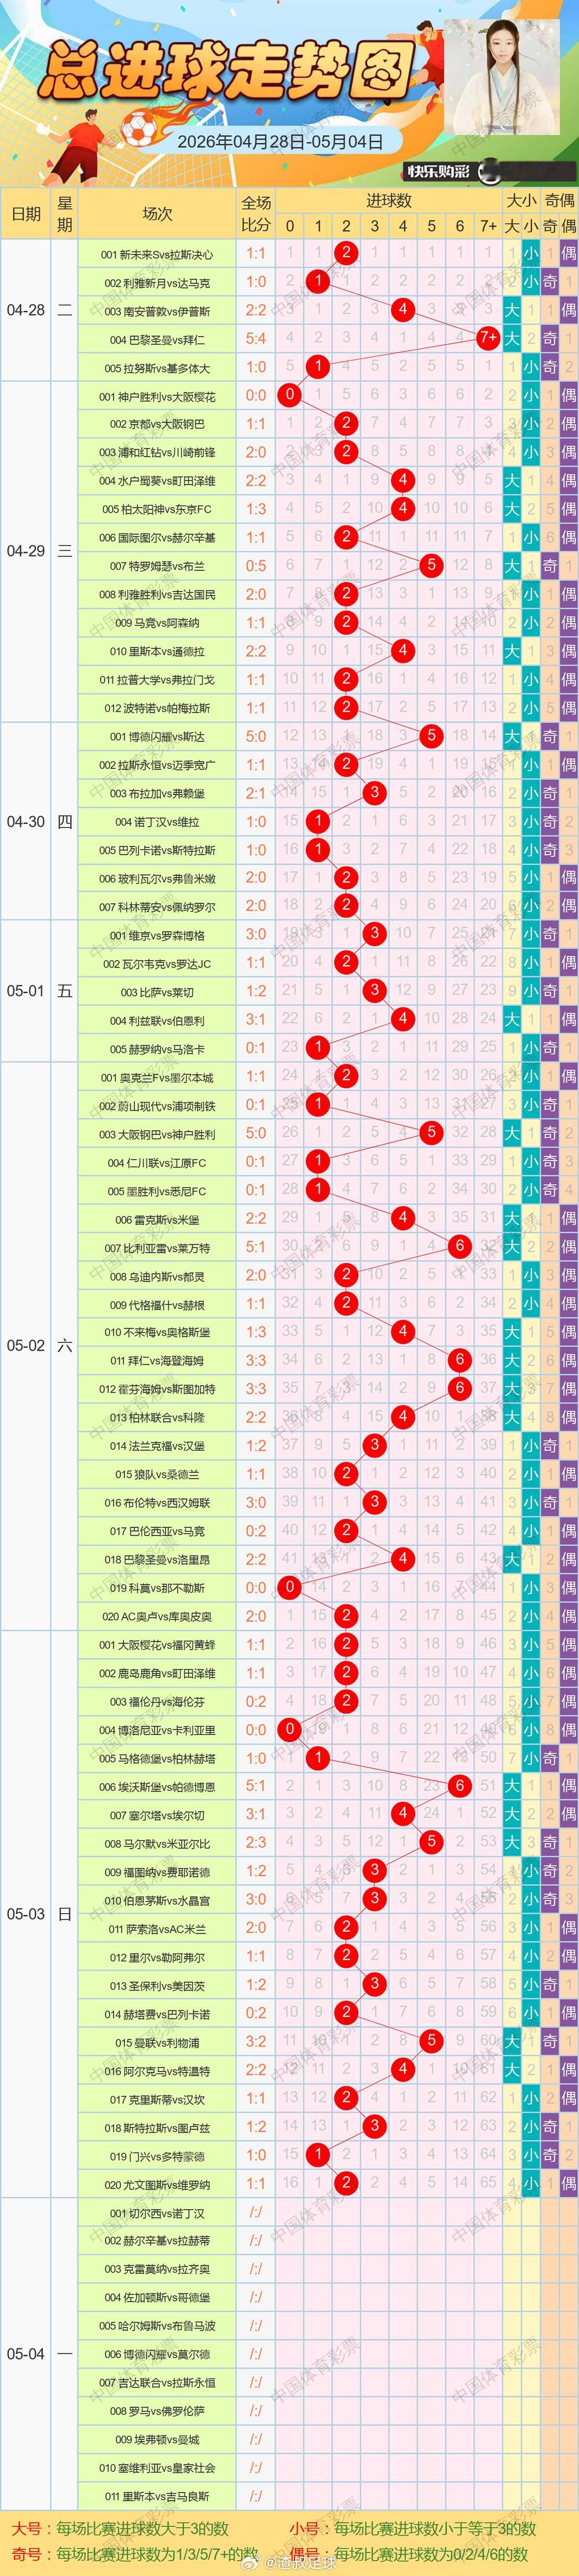579x2576 pixels.
Task: Select the 05-02 date group cell
Action: tap(26, 1346)
